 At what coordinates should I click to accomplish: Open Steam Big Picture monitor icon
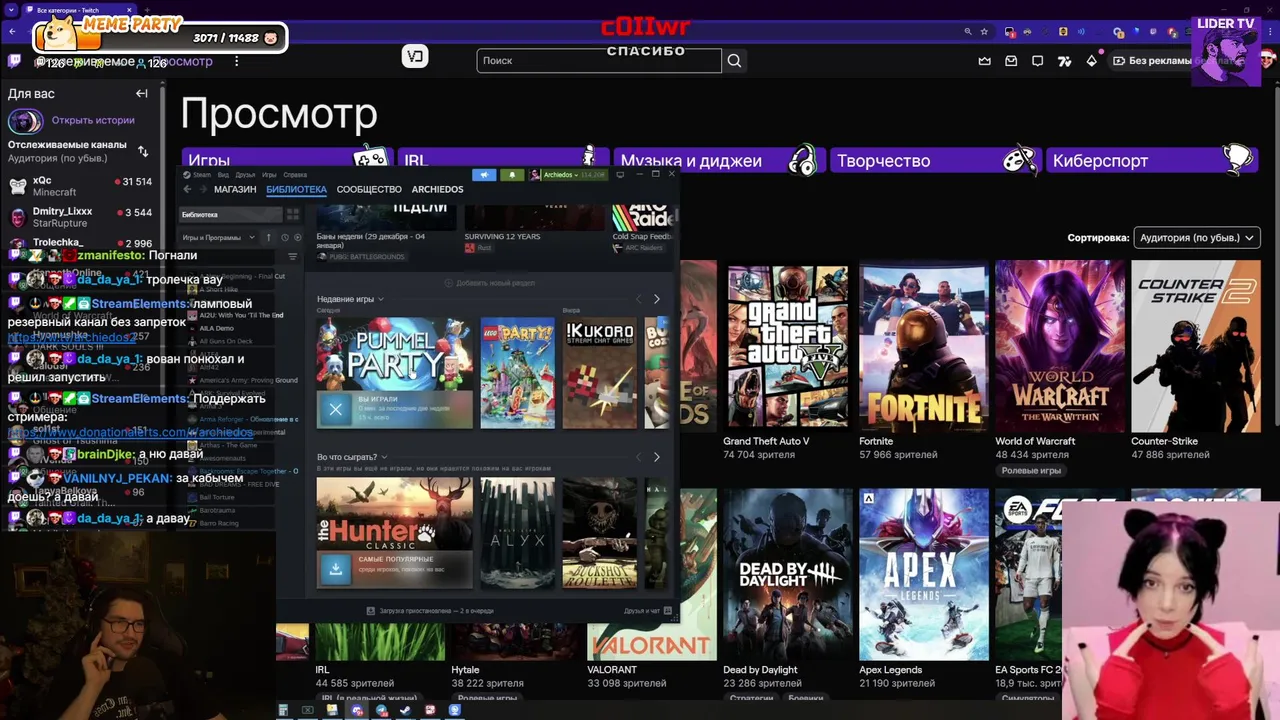click(620, 175)
